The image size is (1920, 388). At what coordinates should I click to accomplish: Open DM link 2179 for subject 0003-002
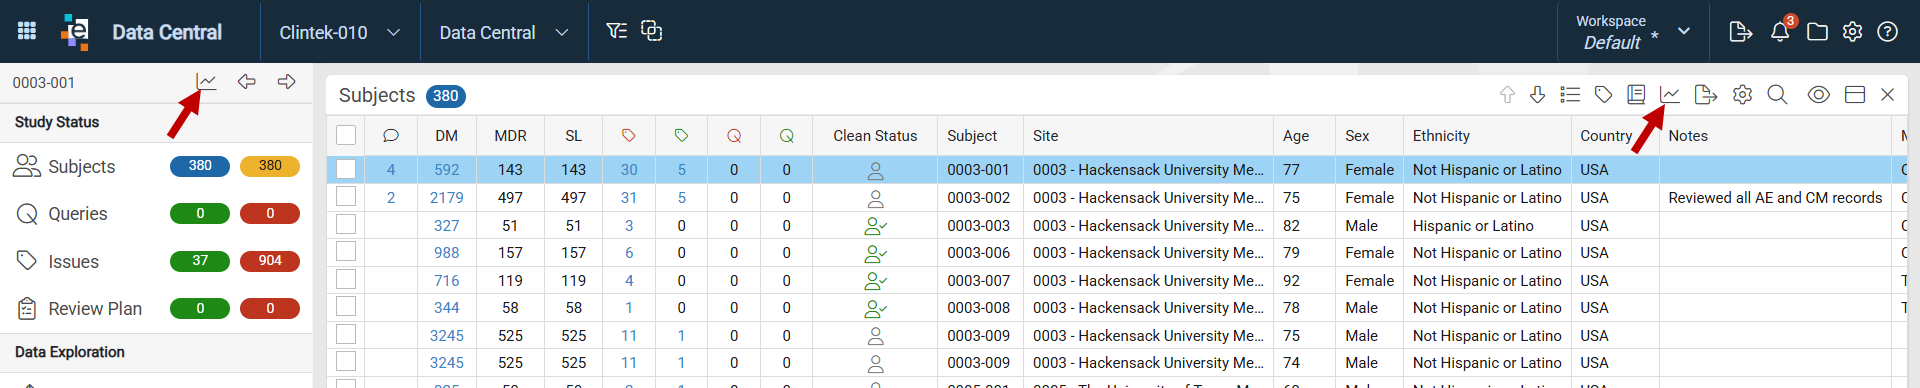[446, 198]
